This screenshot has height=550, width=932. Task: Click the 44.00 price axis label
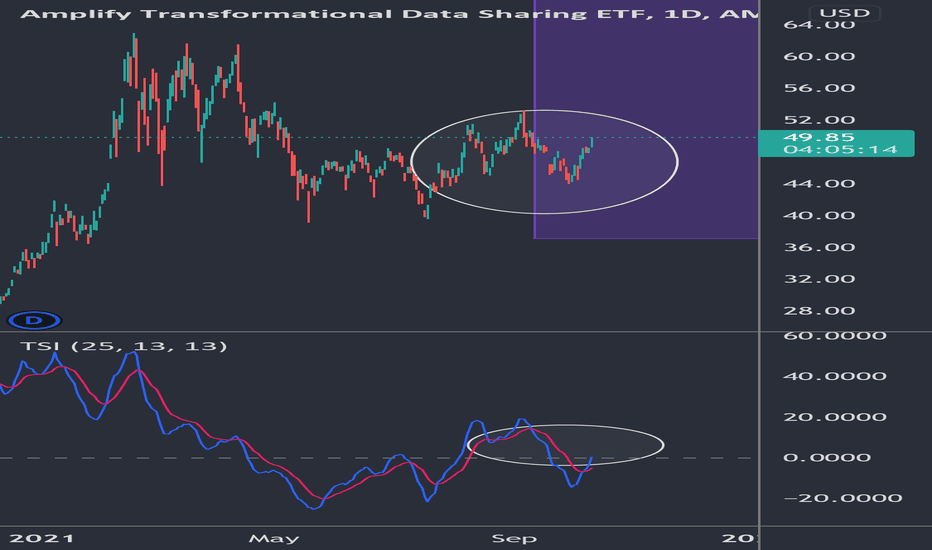click(x=819, y=184)
